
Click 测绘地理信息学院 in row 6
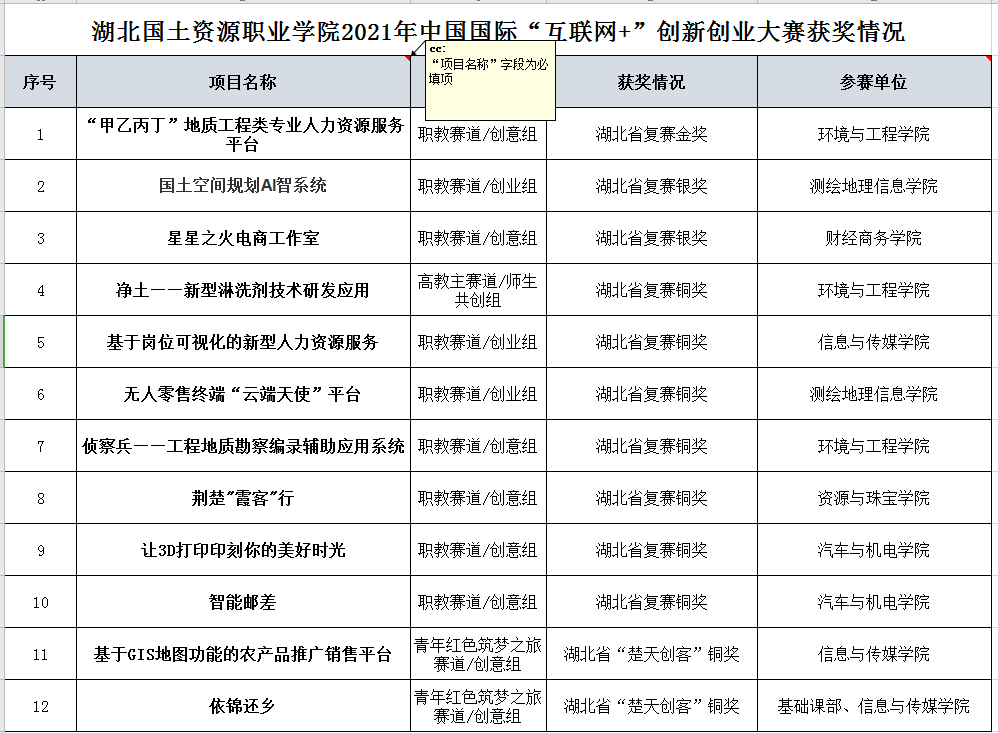(x=874, y=394)
